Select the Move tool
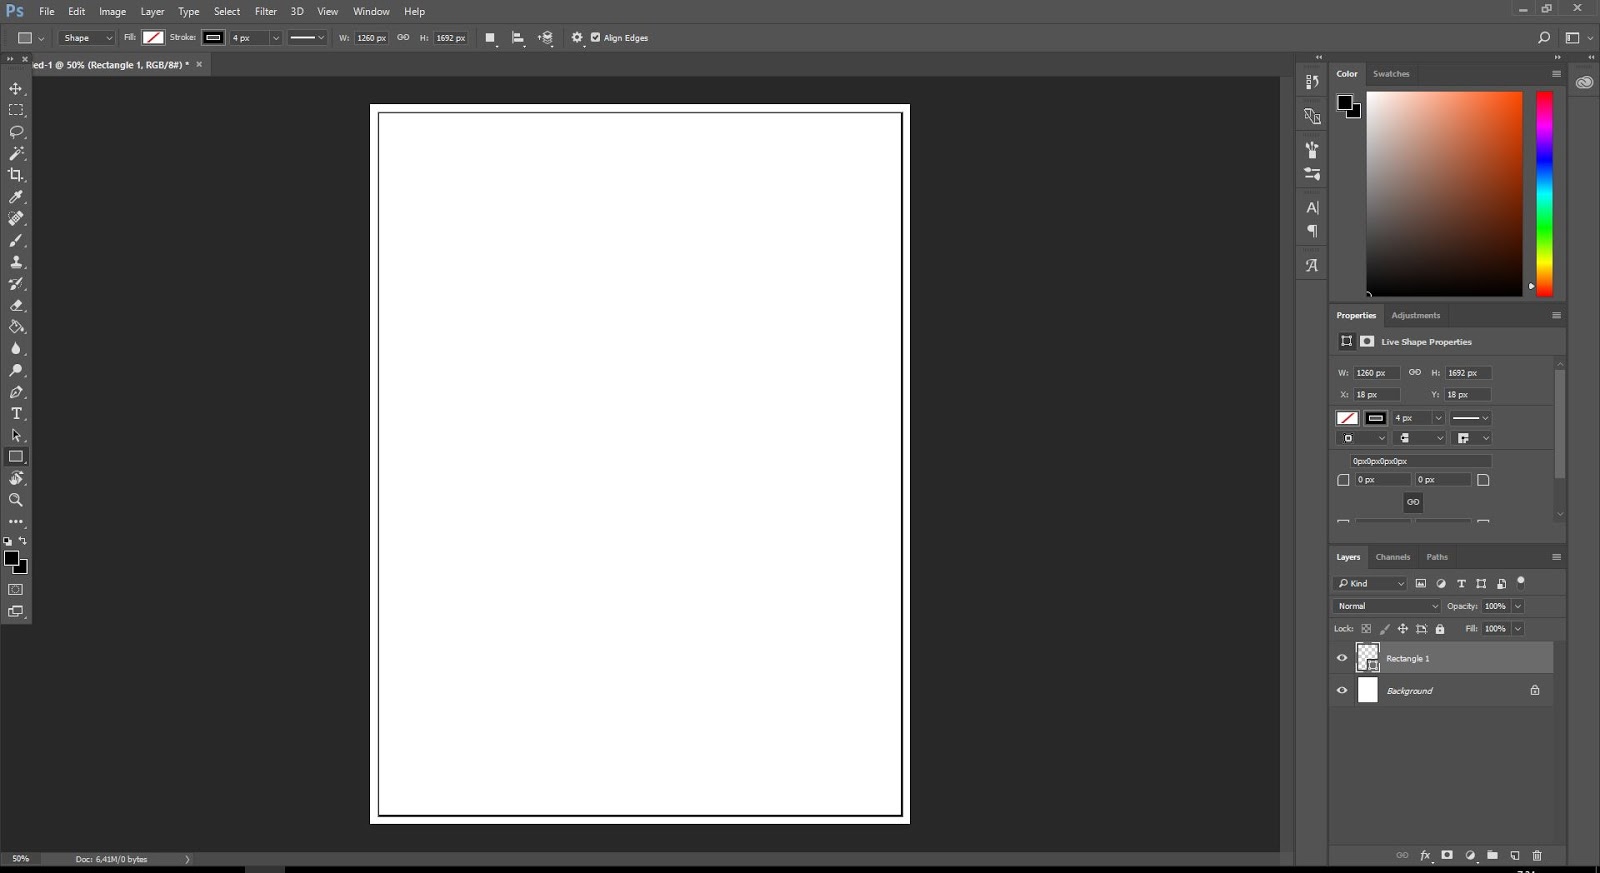1600x873 pixels. (x=16, y=88)
